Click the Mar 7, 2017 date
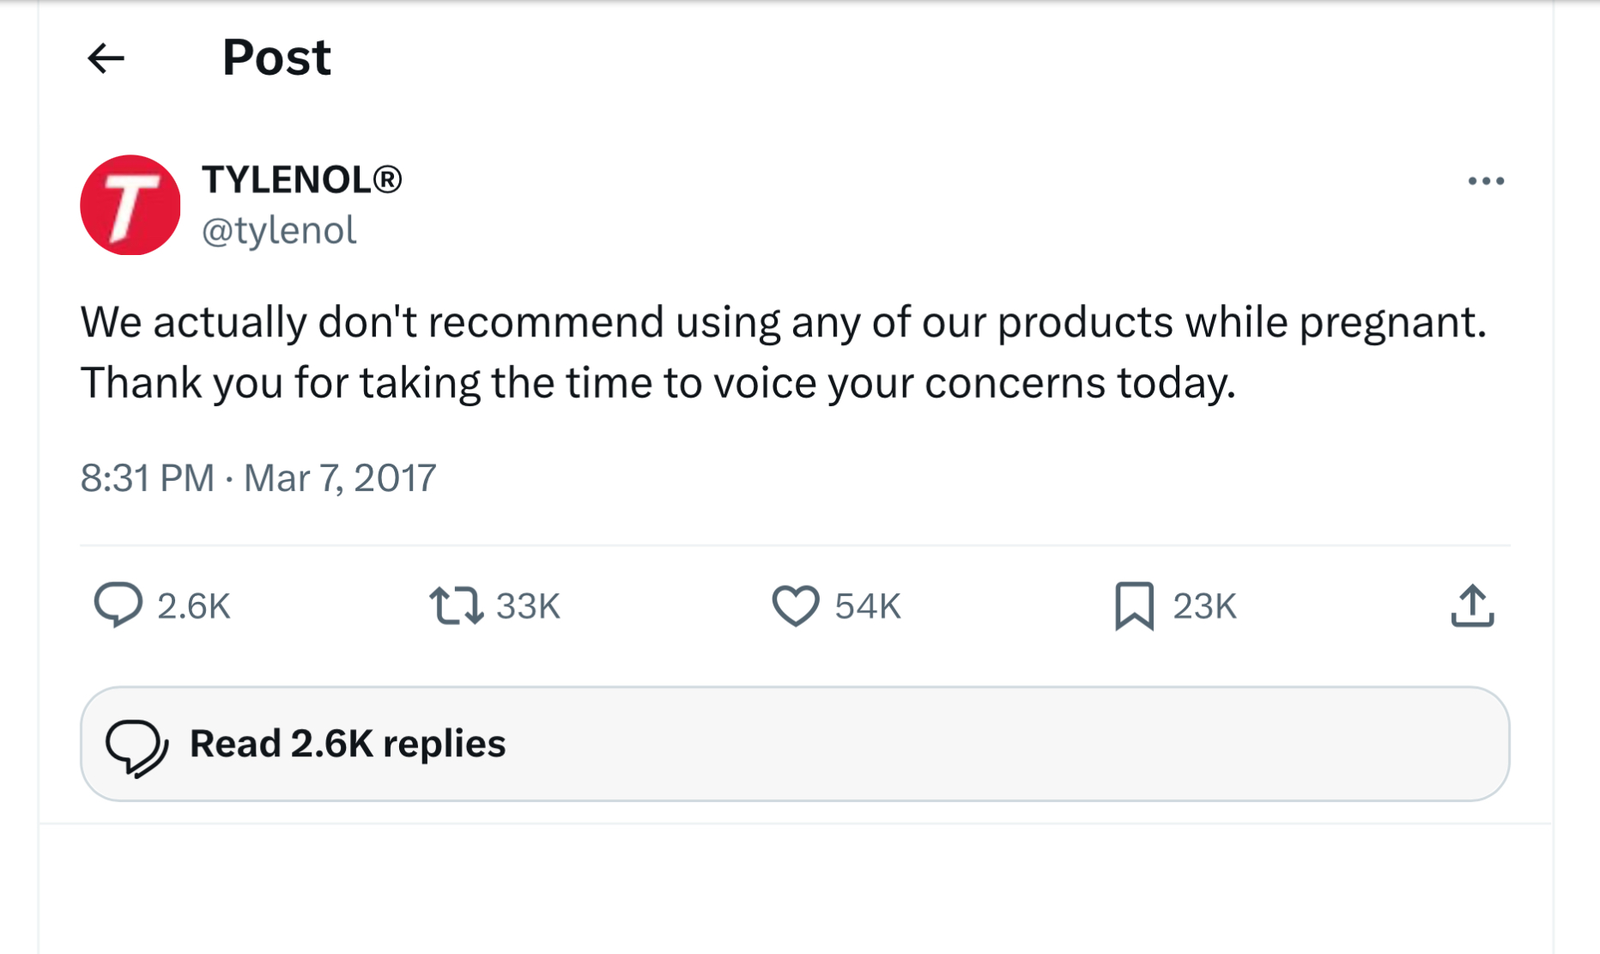 click(340, 478)
